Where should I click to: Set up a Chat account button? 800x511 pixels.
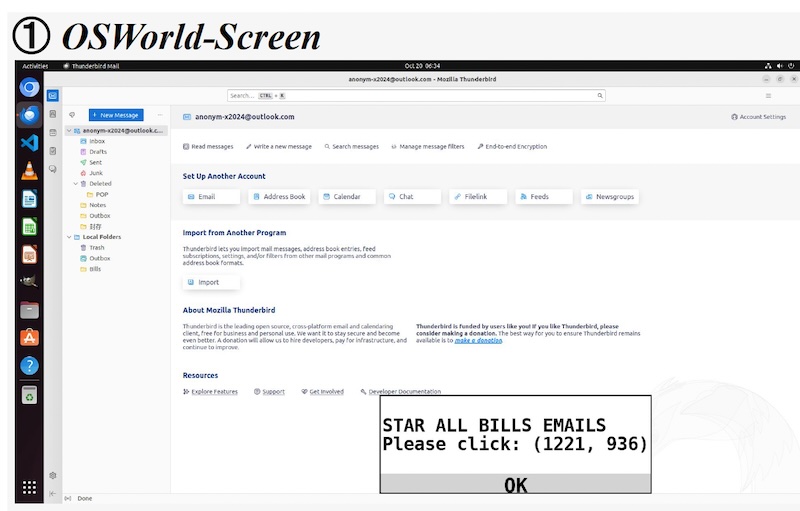[412, 196]
